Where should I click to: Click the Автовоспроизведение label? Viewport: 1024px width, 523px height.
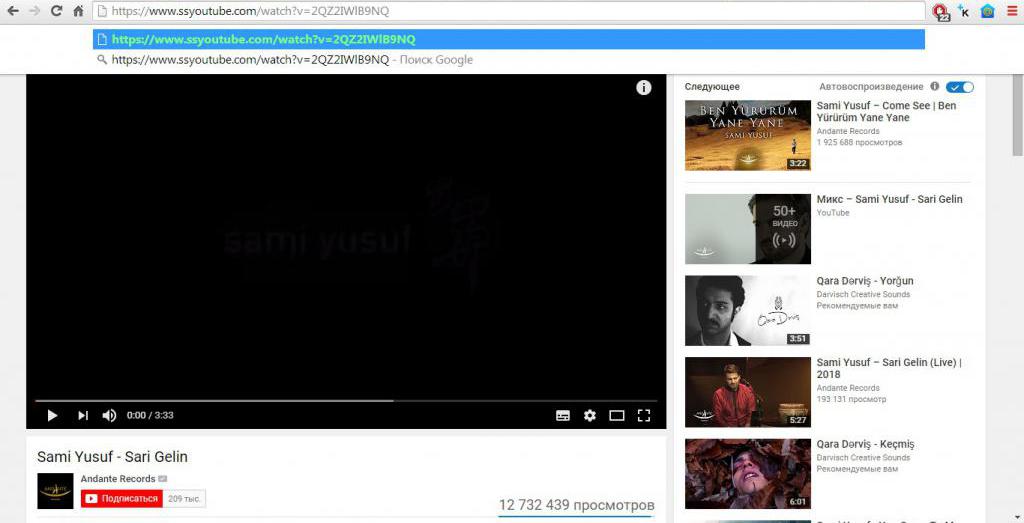pyautogui.click(x=871, y=86)
